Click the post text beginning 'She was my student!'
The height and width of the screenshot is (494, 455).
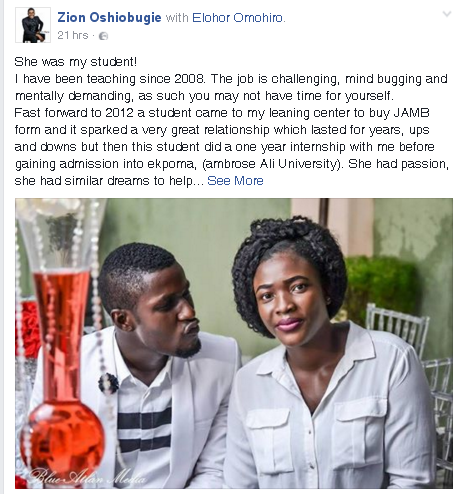click(231, 121)
